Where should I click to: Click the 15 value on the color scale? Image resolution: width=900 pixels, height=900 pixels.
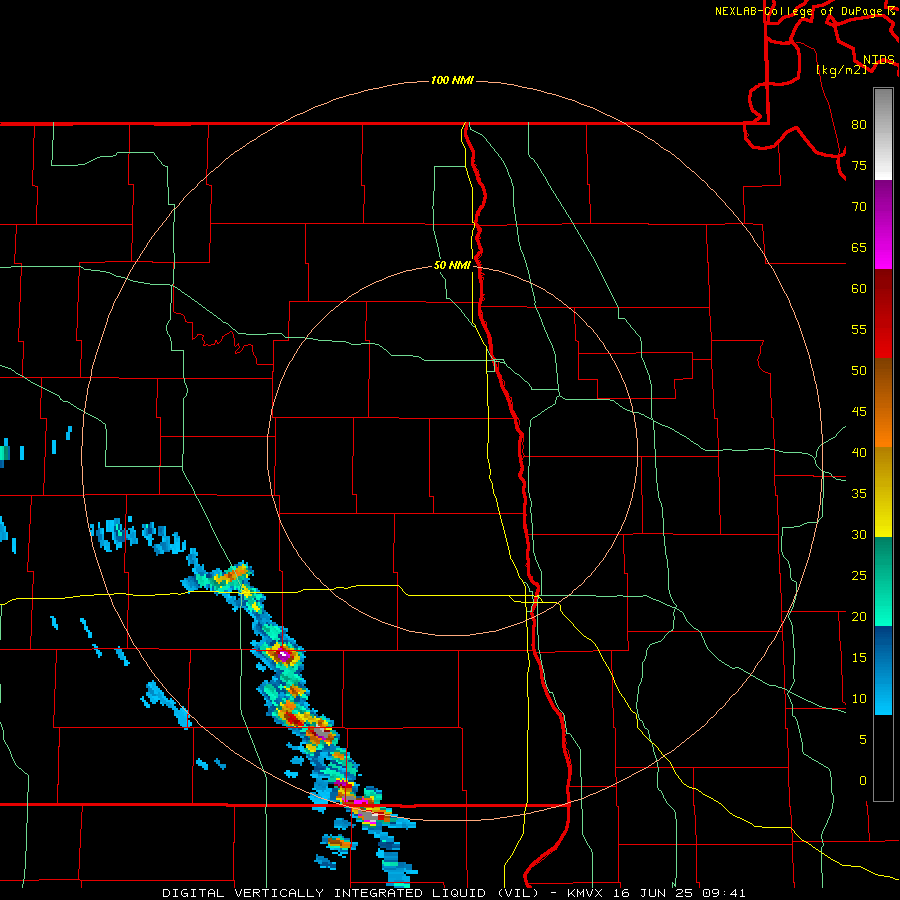tap(859, 658)
